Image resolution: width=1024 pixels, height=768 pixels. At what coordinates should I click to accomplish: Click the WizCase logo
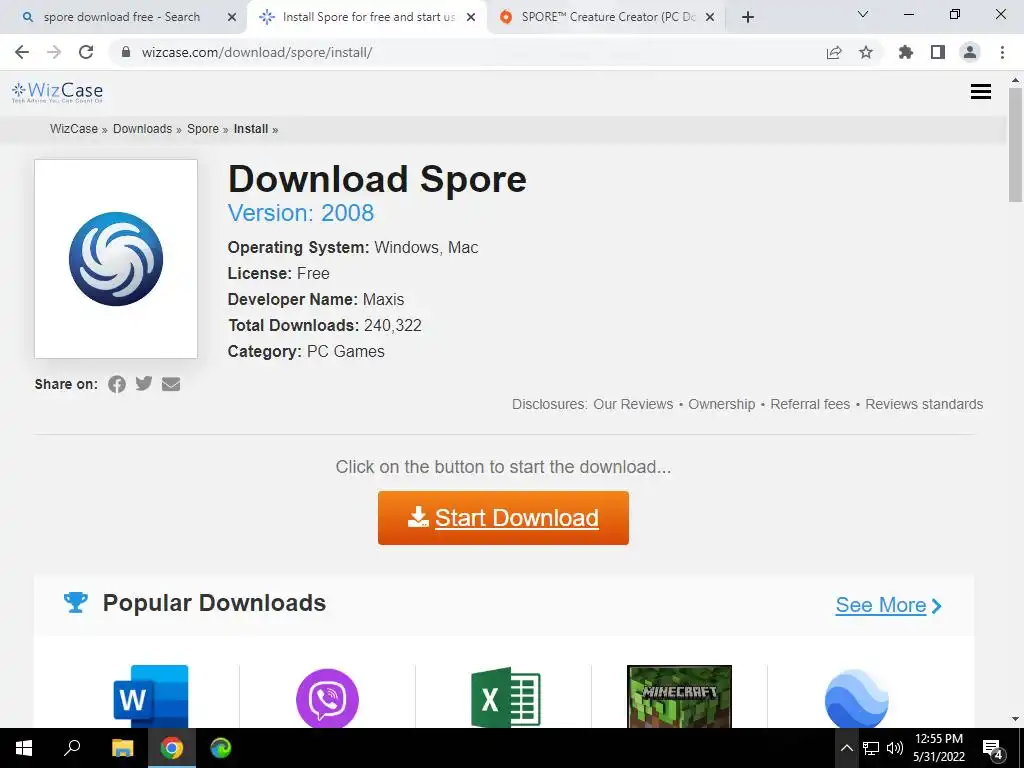pos(57,92)
